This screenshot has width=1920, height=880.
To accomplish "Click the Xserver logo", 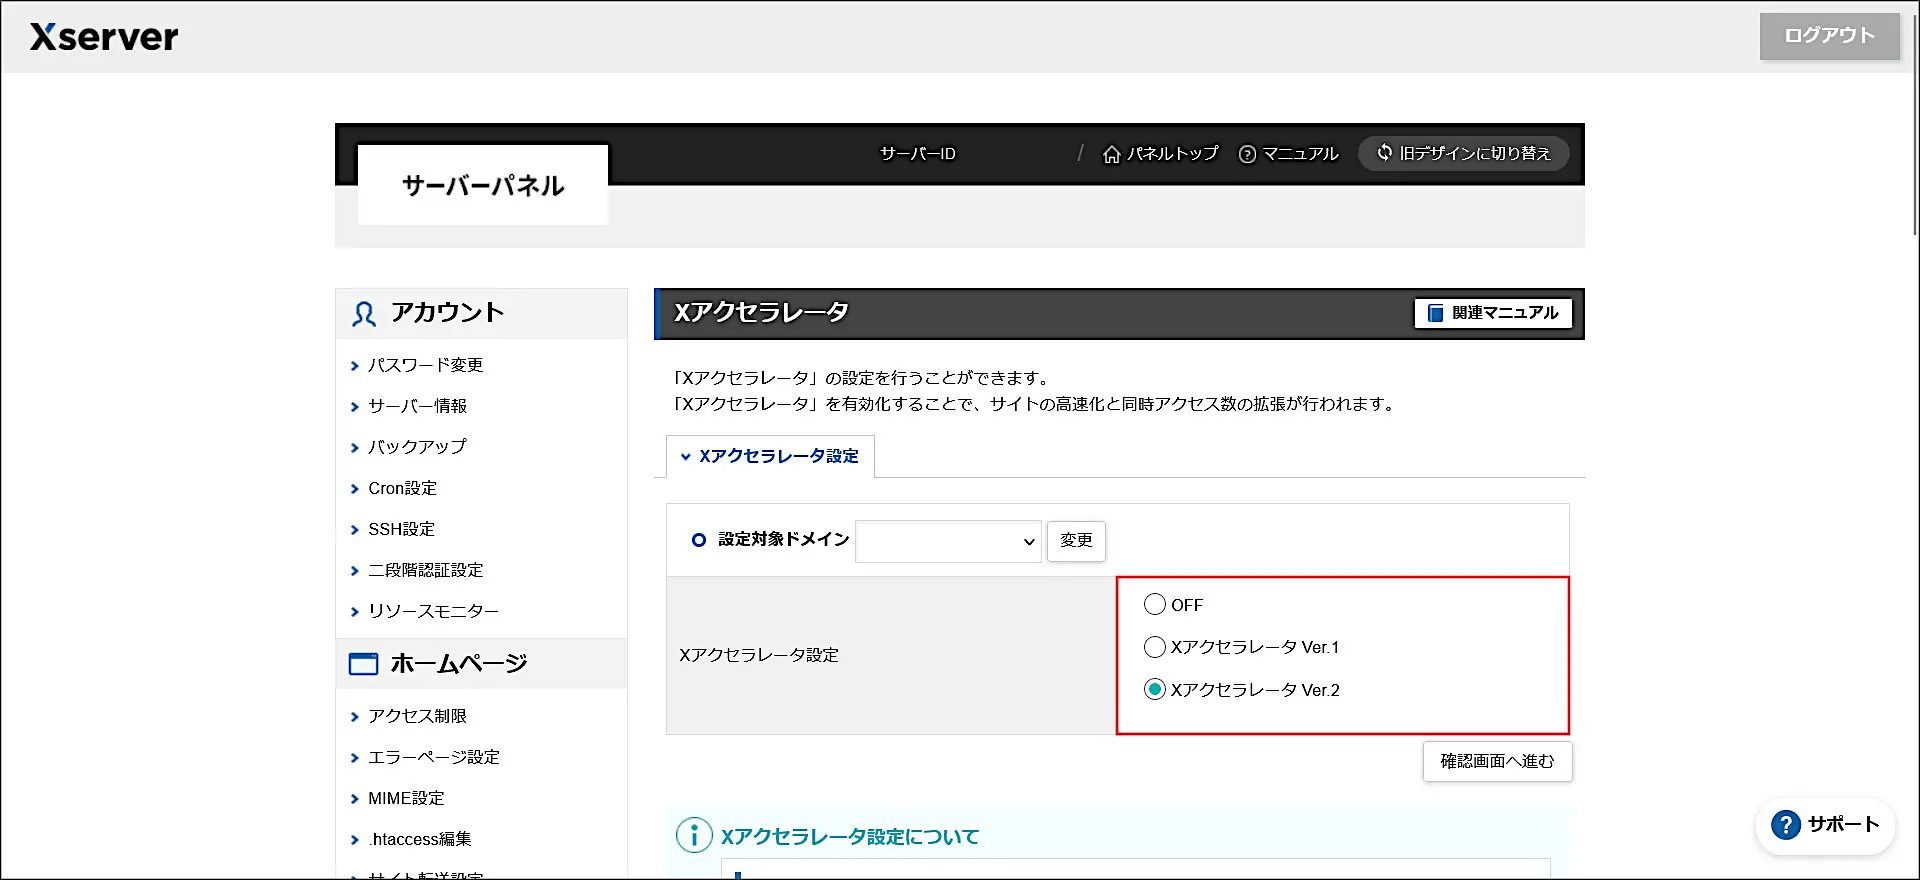I will click(x=104, y=37).
